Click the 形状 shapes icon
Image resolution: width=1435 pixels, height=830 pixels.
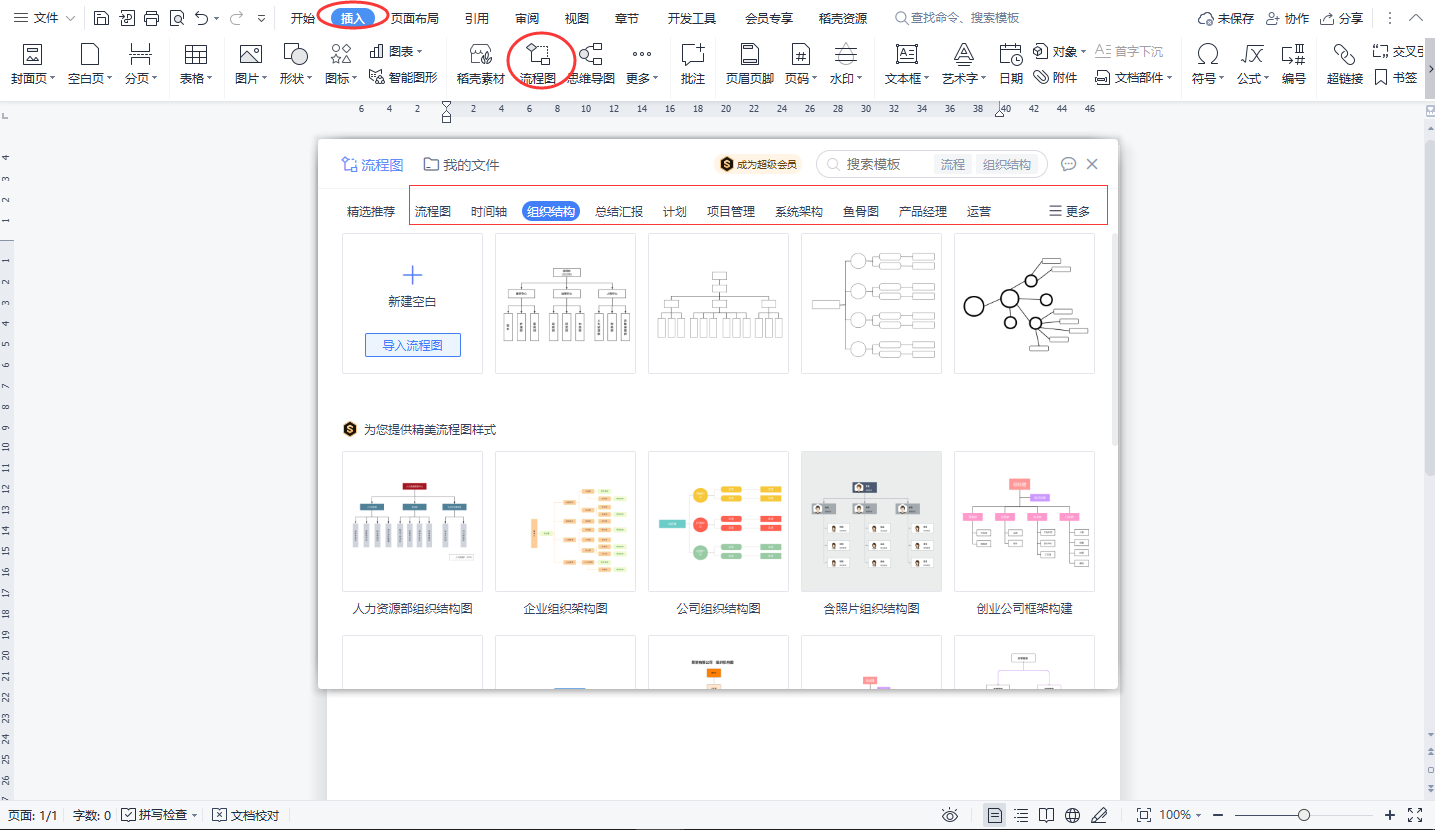(295, 55)
